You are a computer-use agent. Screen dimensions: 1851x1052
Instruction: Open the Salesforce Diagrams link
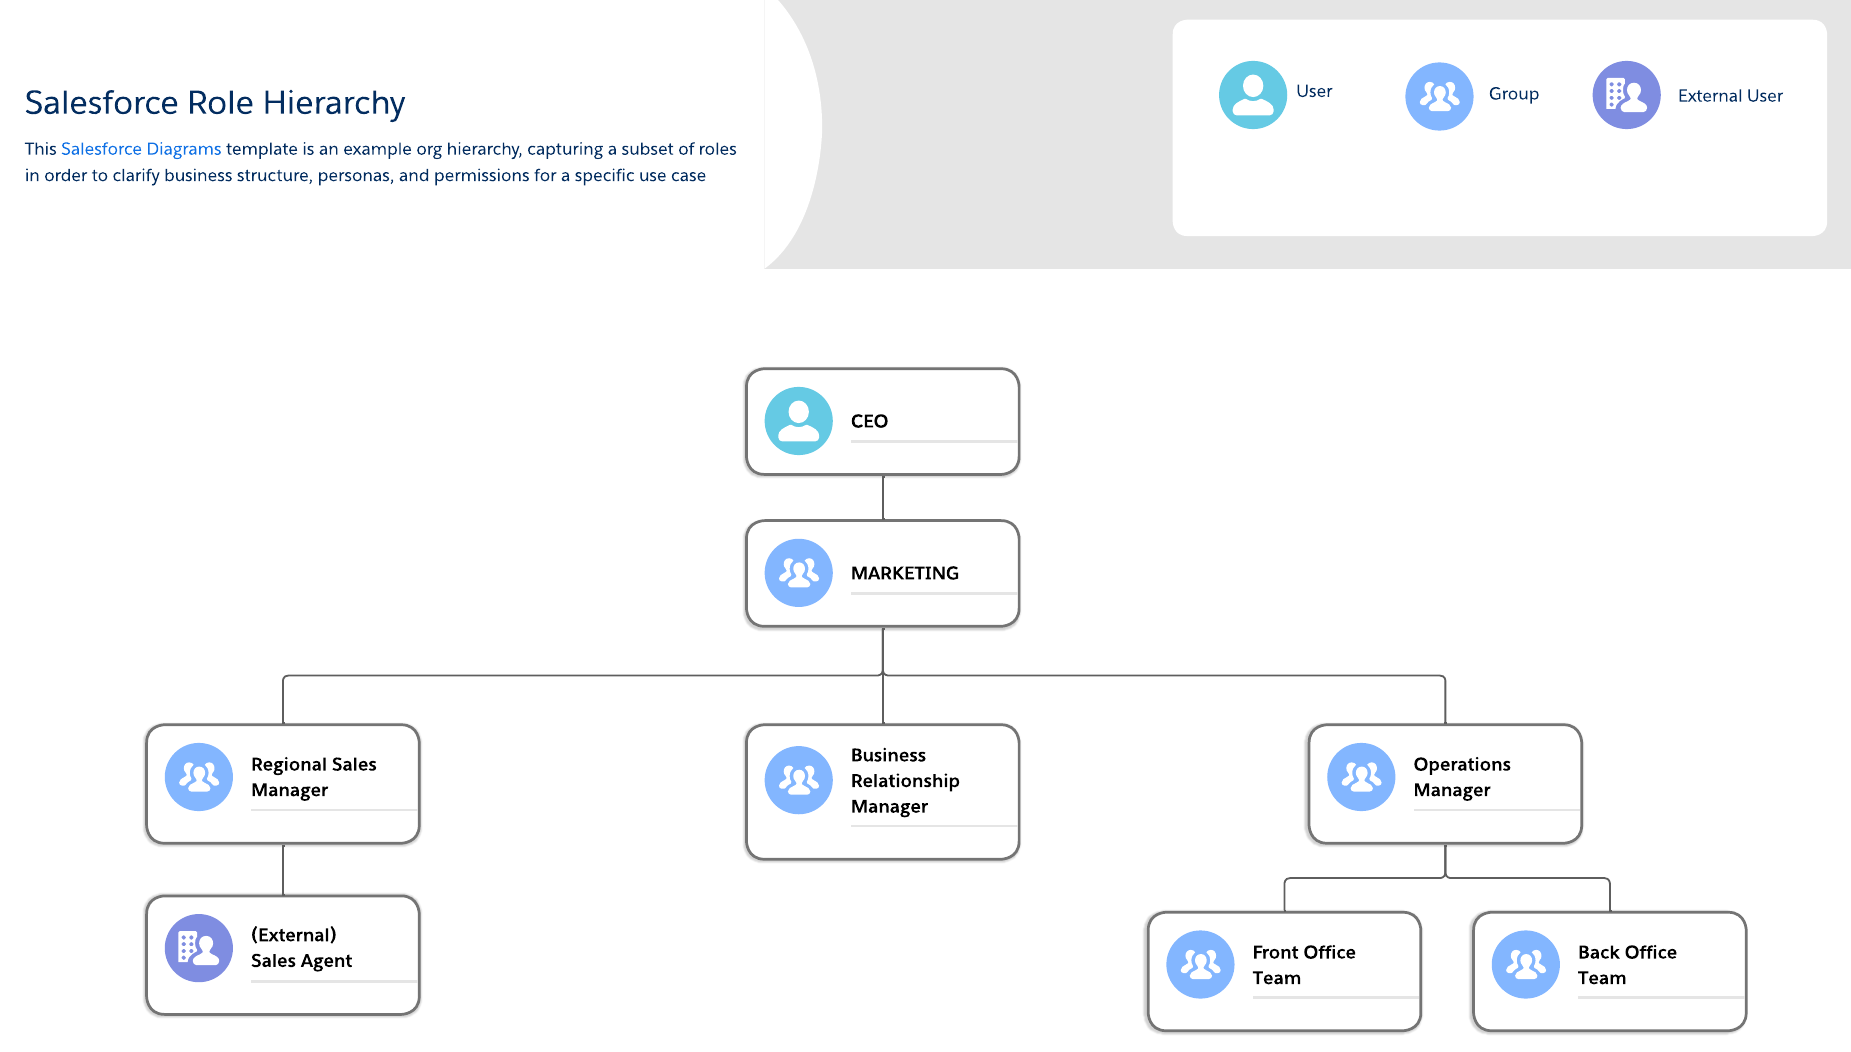click(141, 149)
